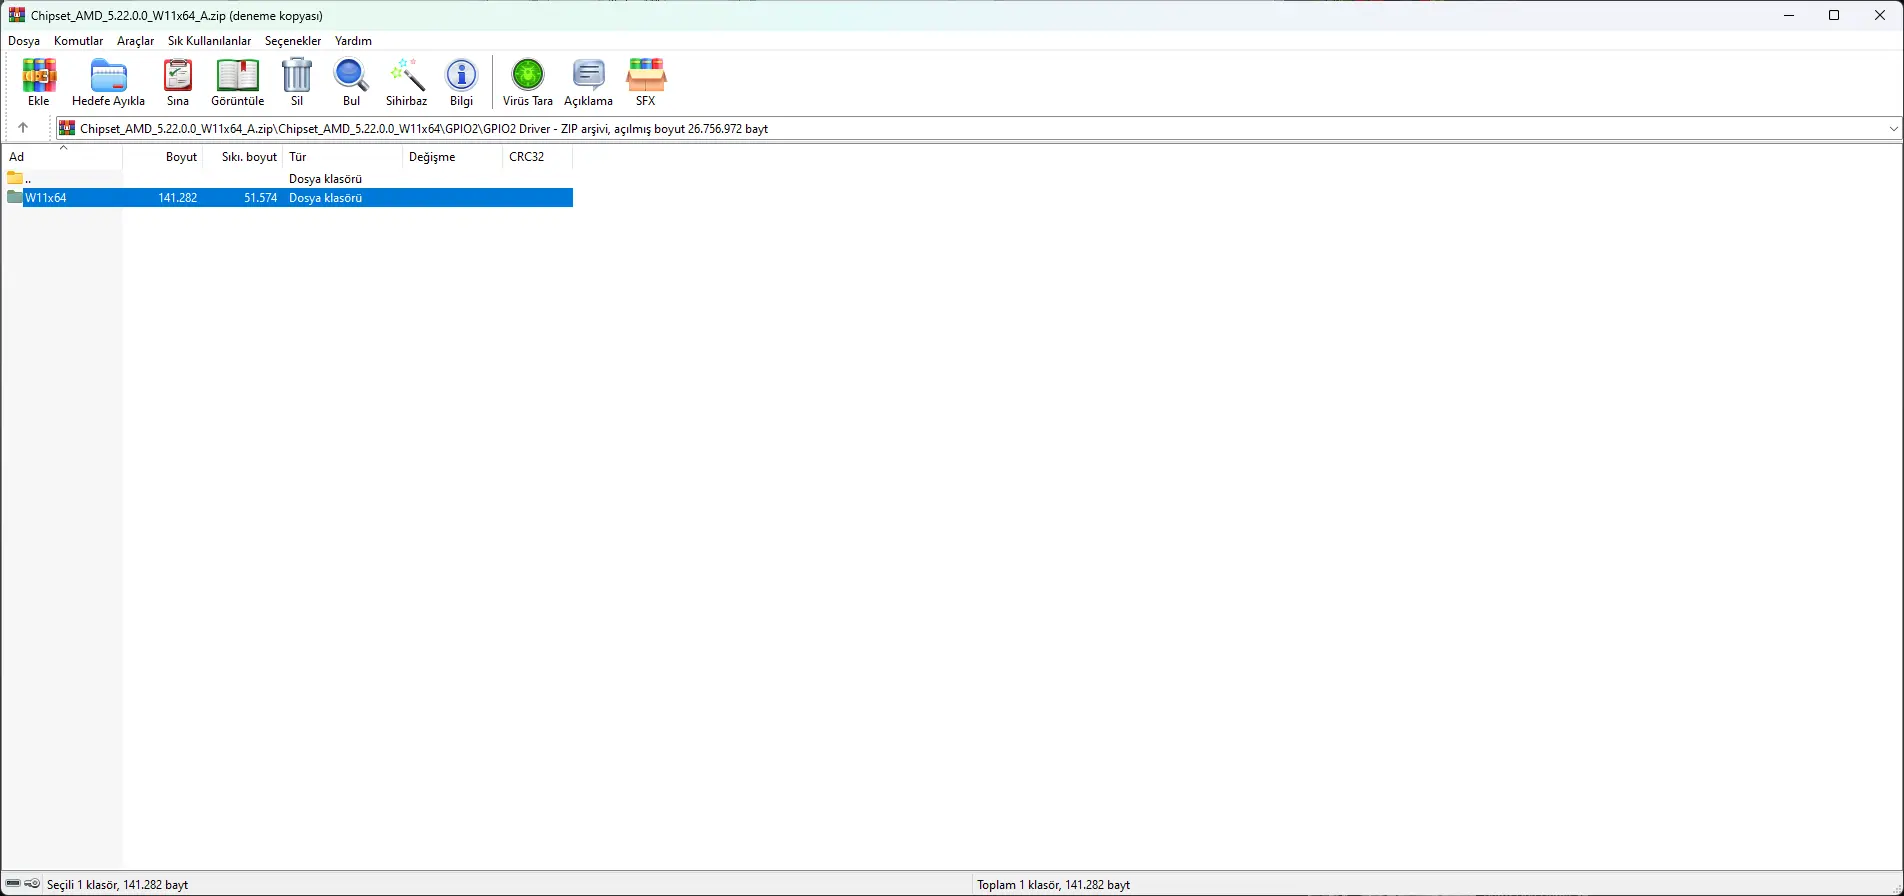Open the Araçlar menu
Viewport: 1904px width, 896px height.
(x=136, y=41)
